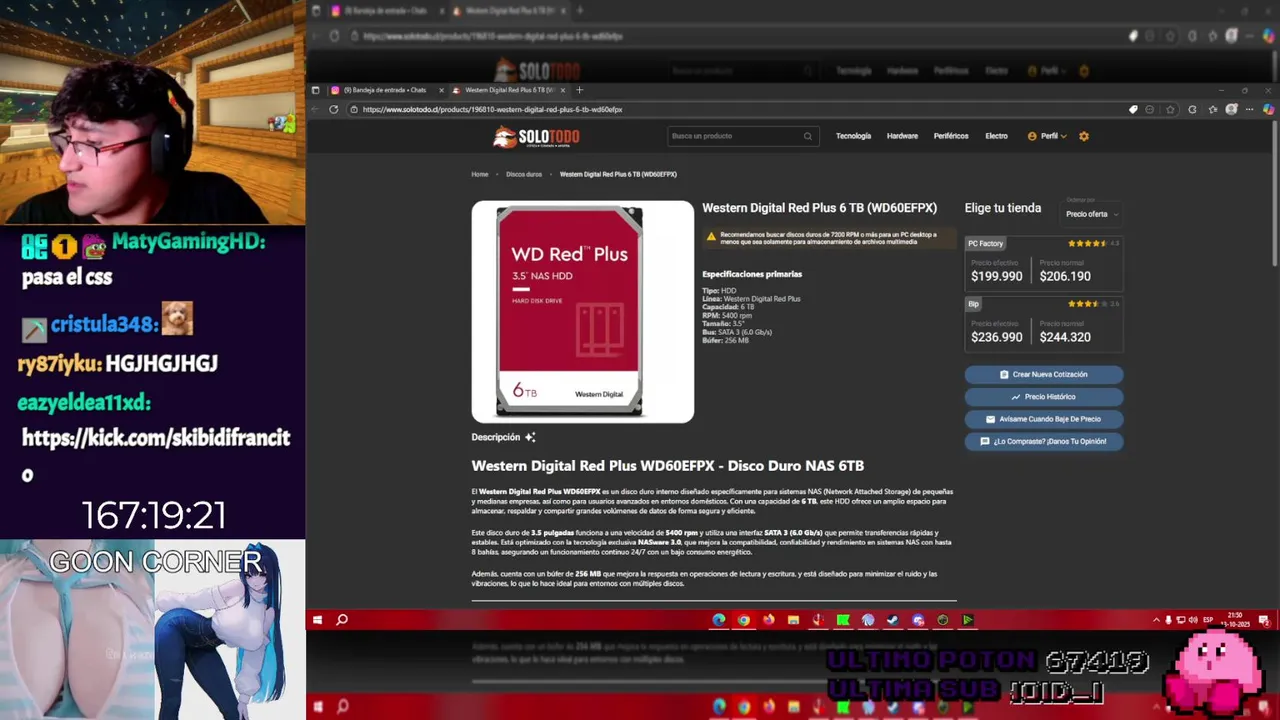Viewport: 1280px width, 720px height.
Task: Open File Explorer from the taskbar
Action: coord(793,620)
